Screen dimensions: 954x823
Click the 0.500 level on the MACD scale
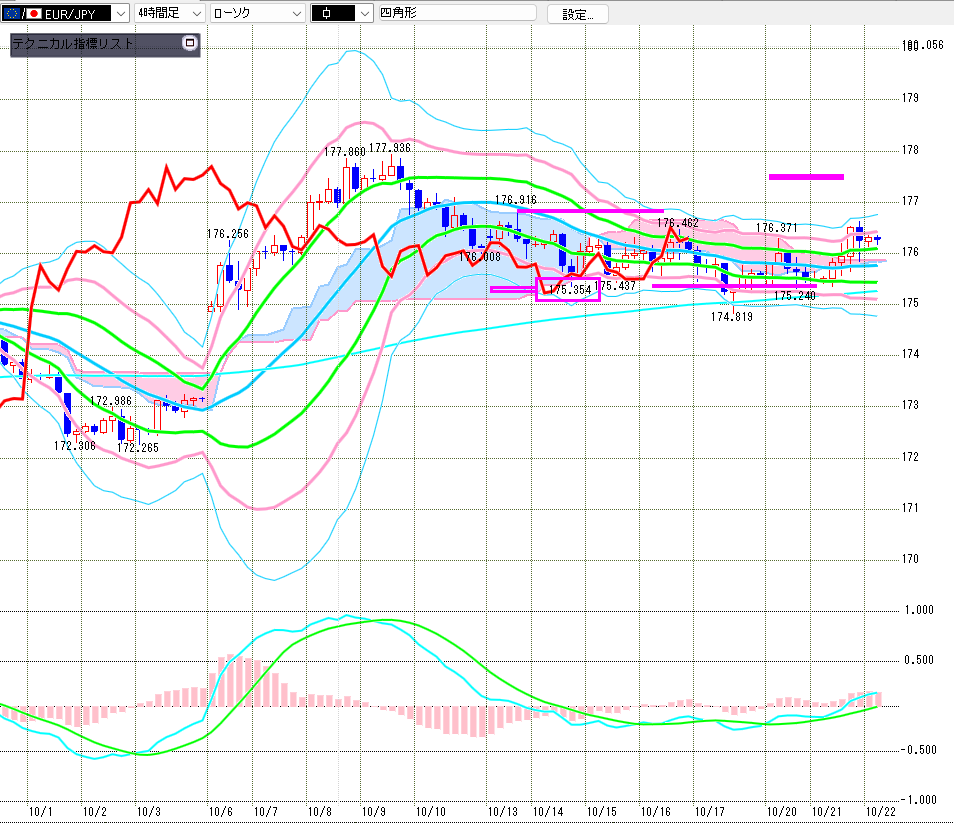coord(918,660)
